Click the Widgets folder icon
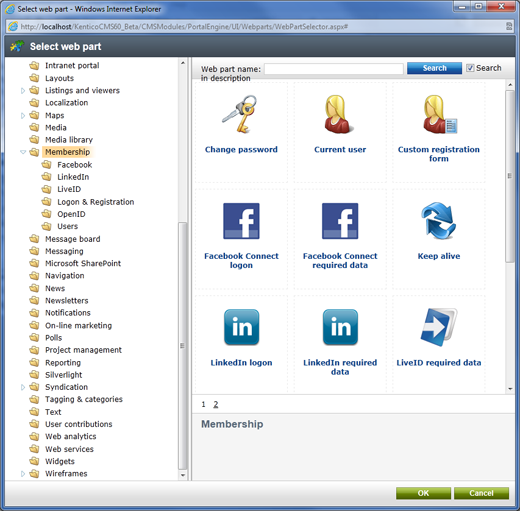The width and height of the screenshot is (520, 511). tap(34, 461)
